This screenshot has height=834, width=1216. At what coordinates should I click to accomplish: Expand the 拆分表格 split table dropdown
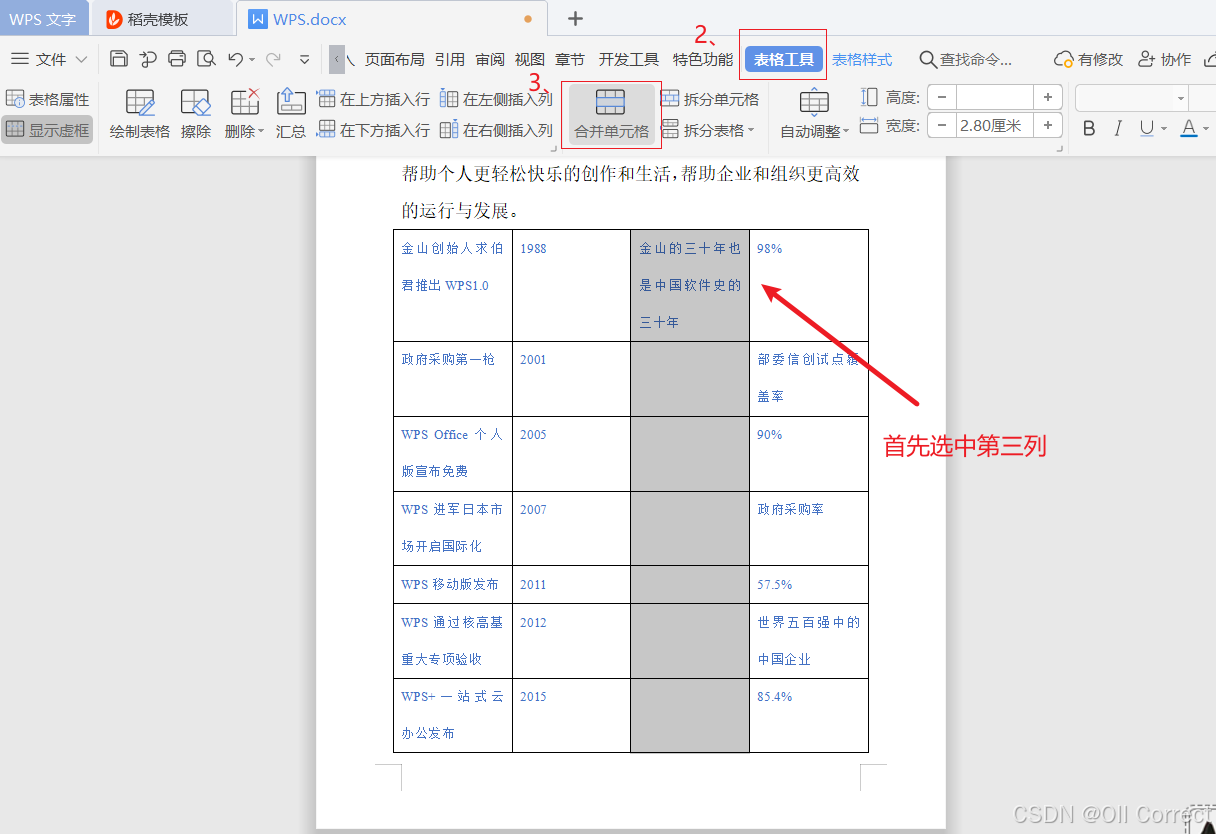point(751,130)
